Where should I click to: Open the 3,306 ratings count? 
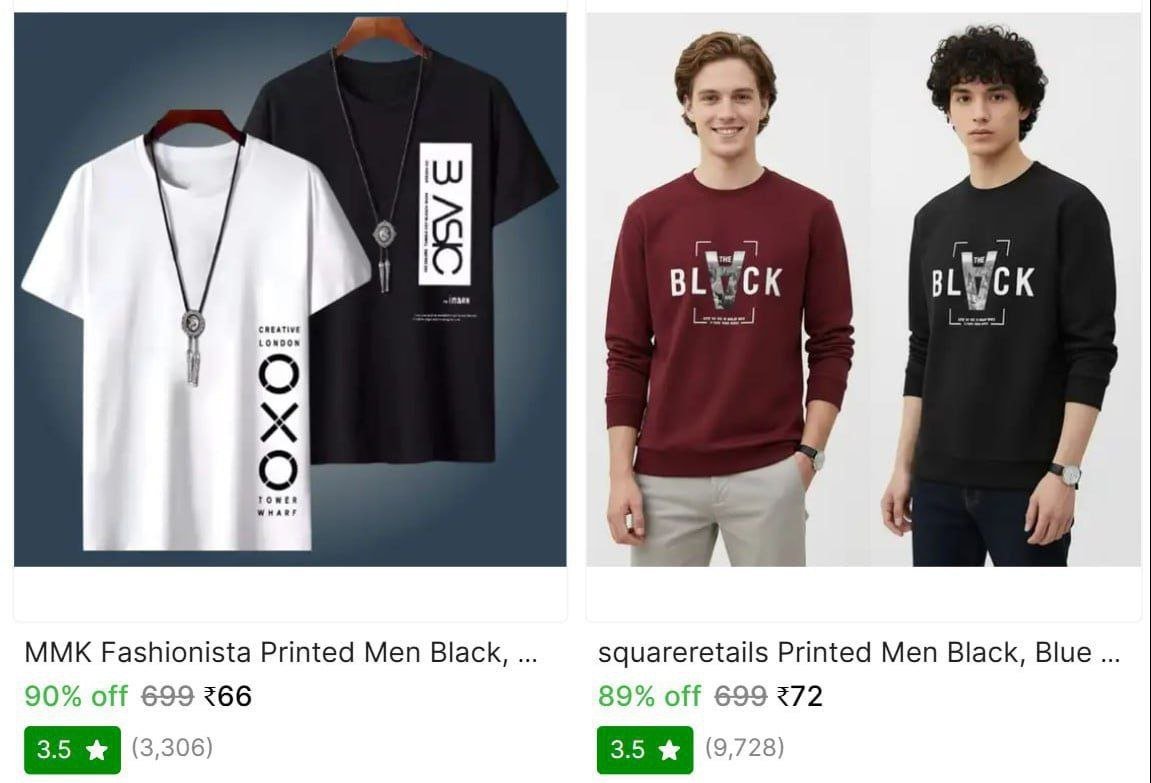click(172, 748)
